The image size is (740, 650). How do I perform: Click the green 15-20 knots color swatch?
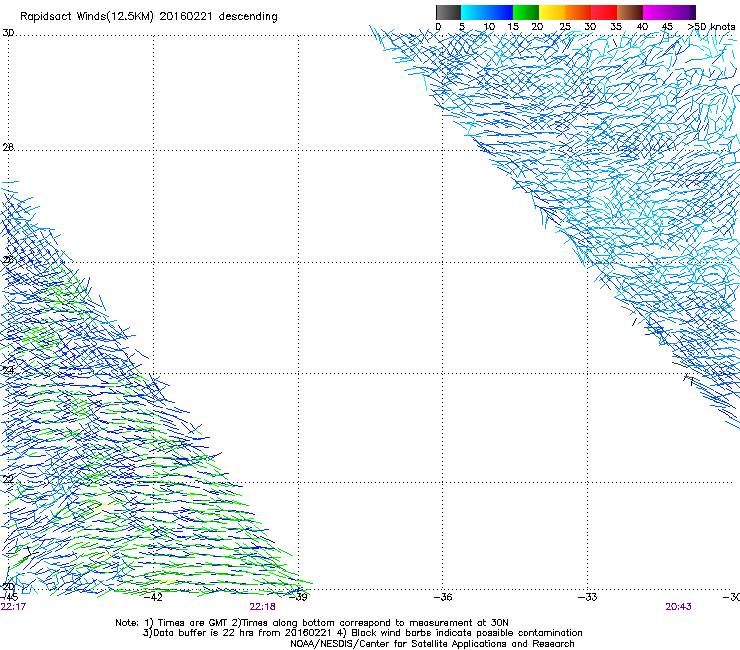point(526,12)
